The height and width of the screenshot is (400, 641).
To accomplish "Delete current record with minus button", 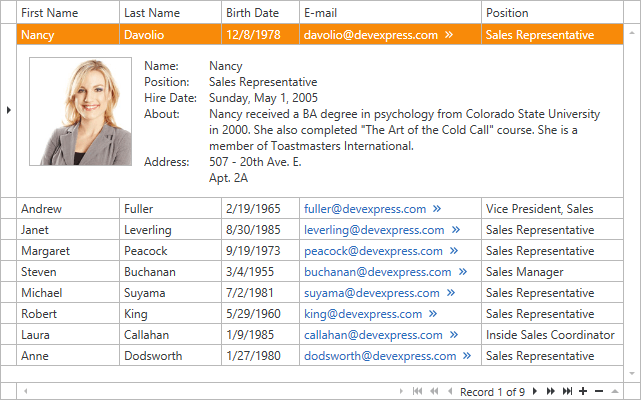I will [598, 391].
